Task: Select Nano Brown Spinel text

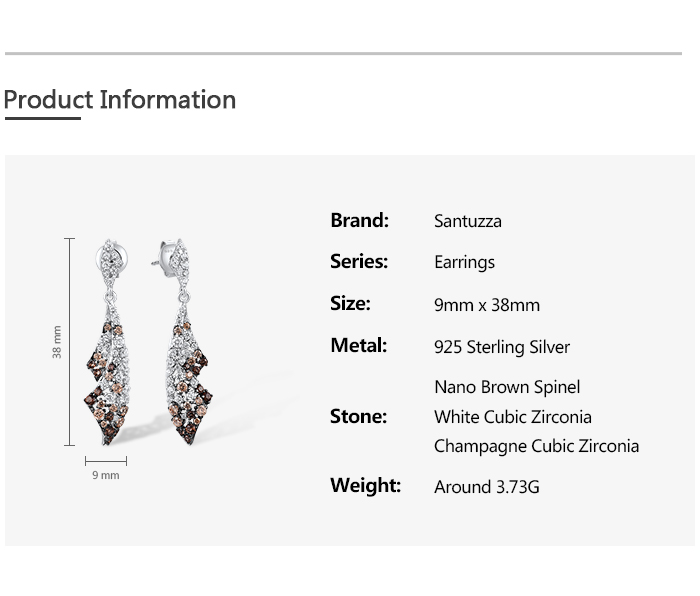Action: click(x=507, y=387)
